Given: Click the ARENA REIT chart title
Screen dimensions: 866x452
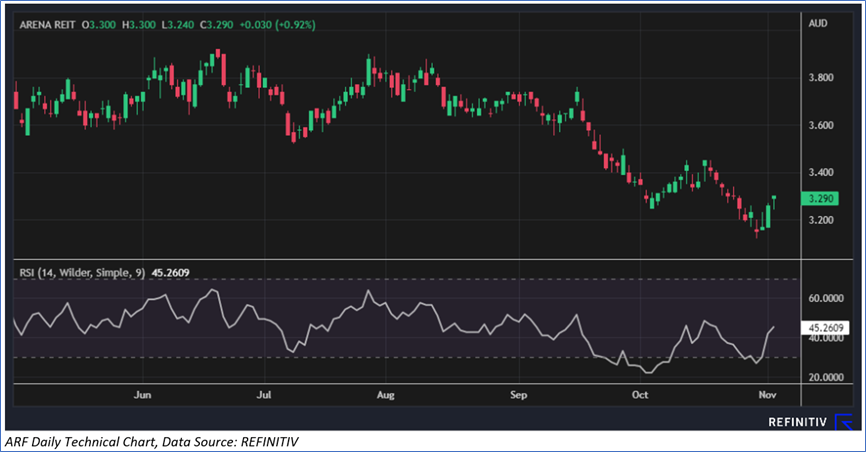Looking at the screenshot, I should tap(47, 25).
